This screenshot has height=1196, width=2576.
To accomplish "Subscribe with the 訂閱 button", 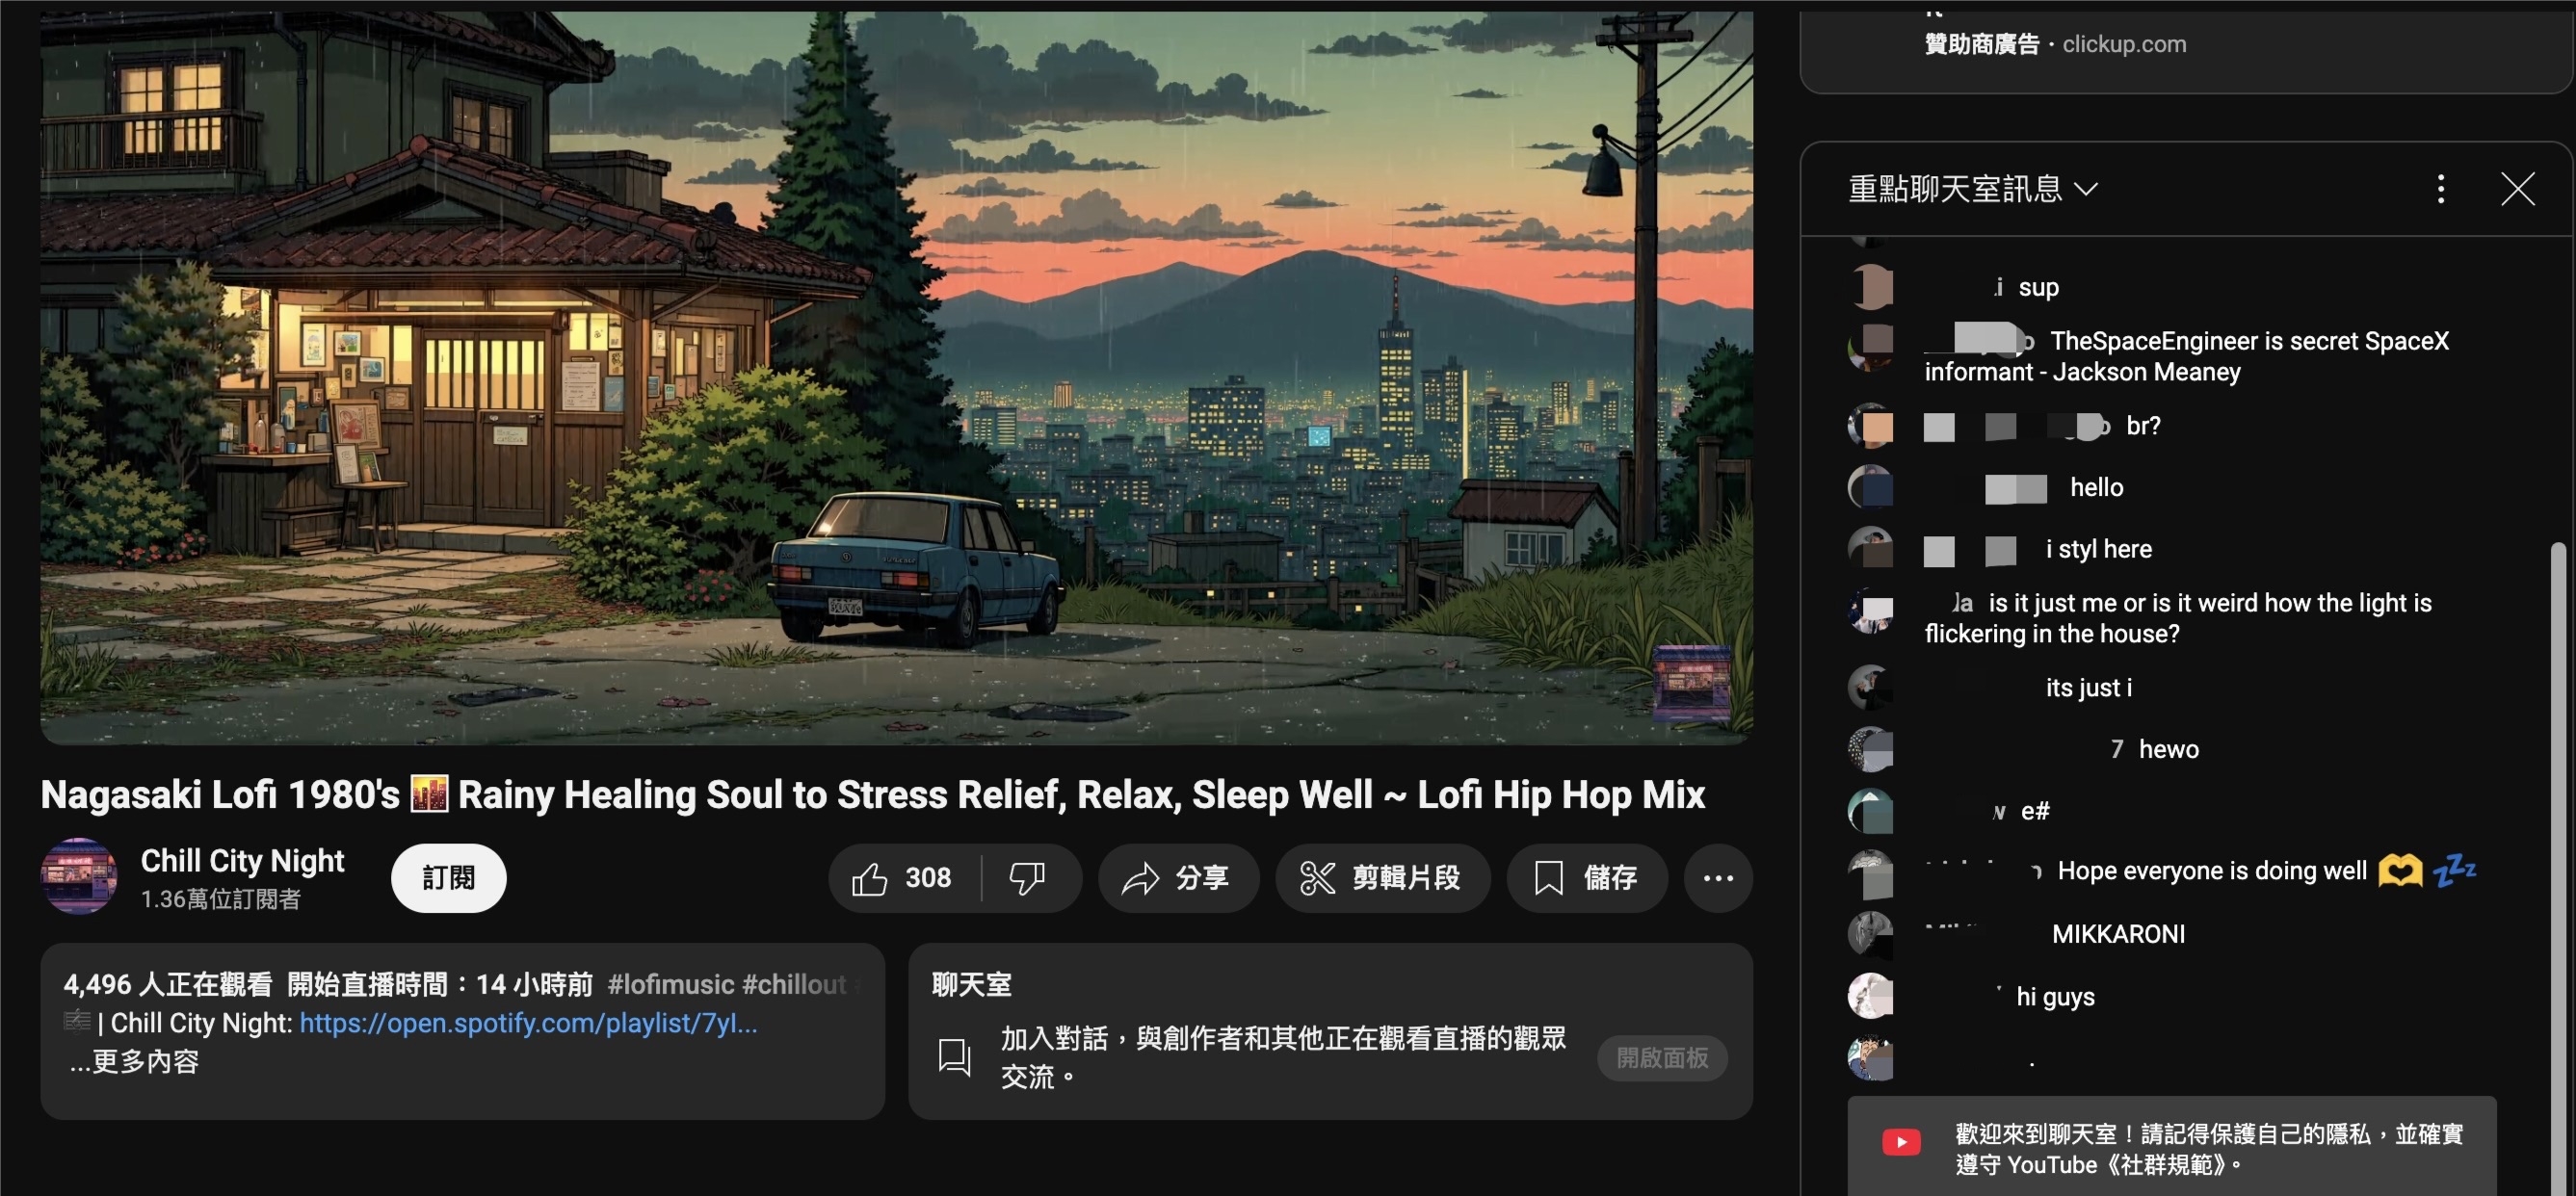I will (448, 878).
